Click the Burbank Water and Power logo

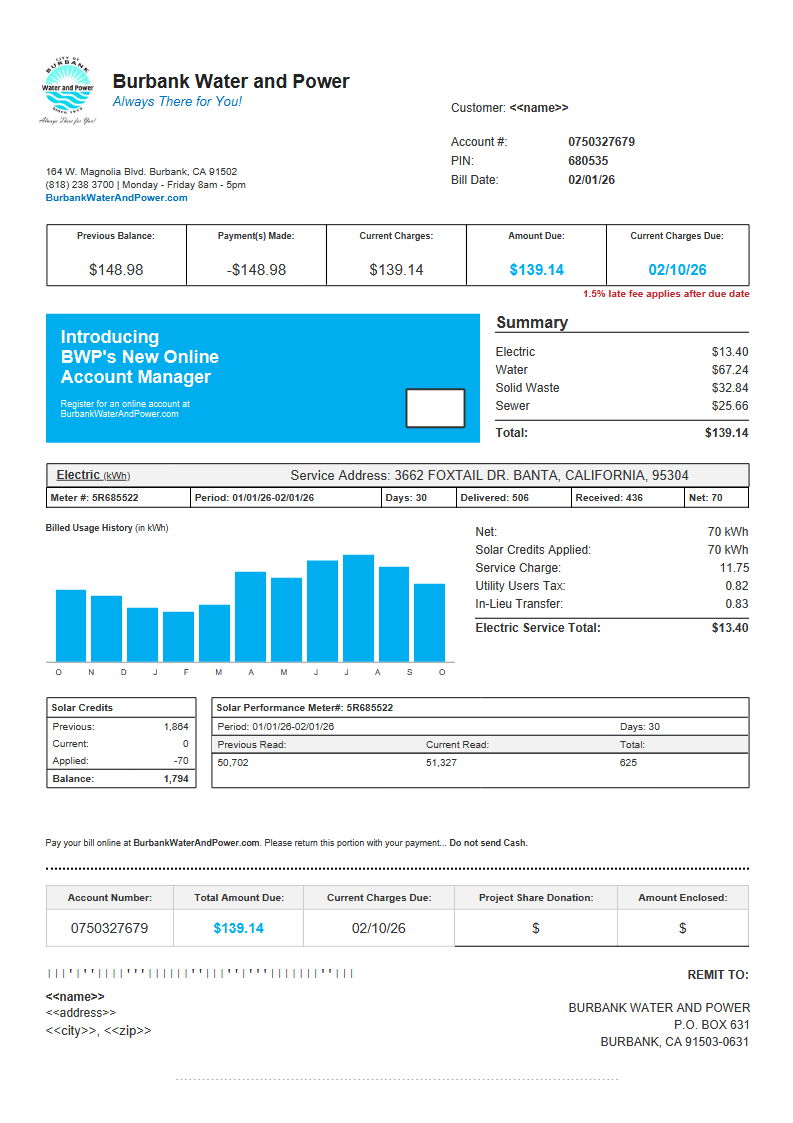pyautogui.click(x=67, y=90)
